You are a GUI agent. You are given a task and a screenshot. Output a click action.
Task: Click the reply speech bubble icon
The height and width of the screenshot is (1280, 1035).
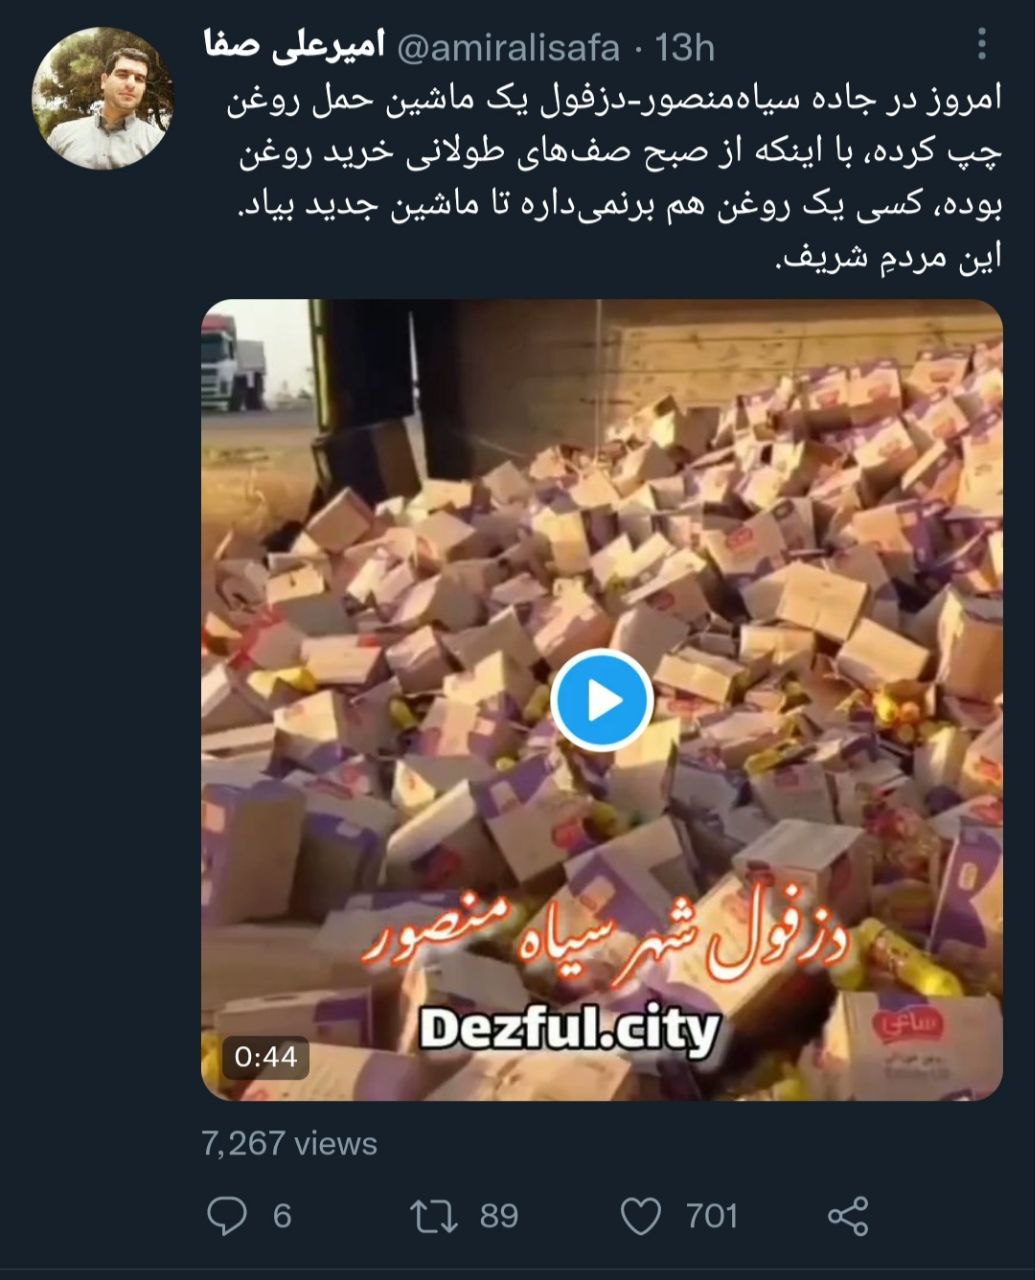click(227, 1216)
